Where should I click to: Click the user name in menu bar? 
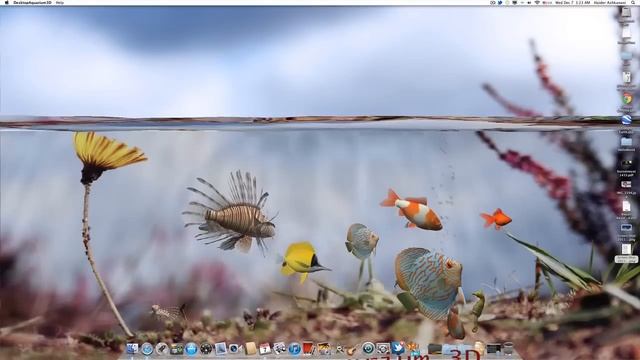(x=610, y=2)
